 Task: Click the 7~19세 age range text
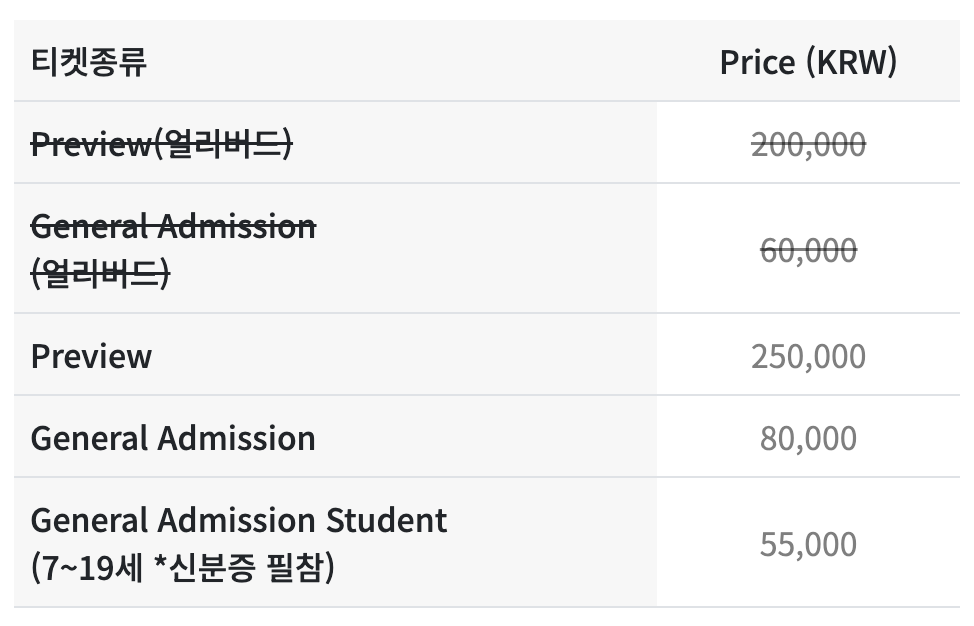[x=92, y=568]
